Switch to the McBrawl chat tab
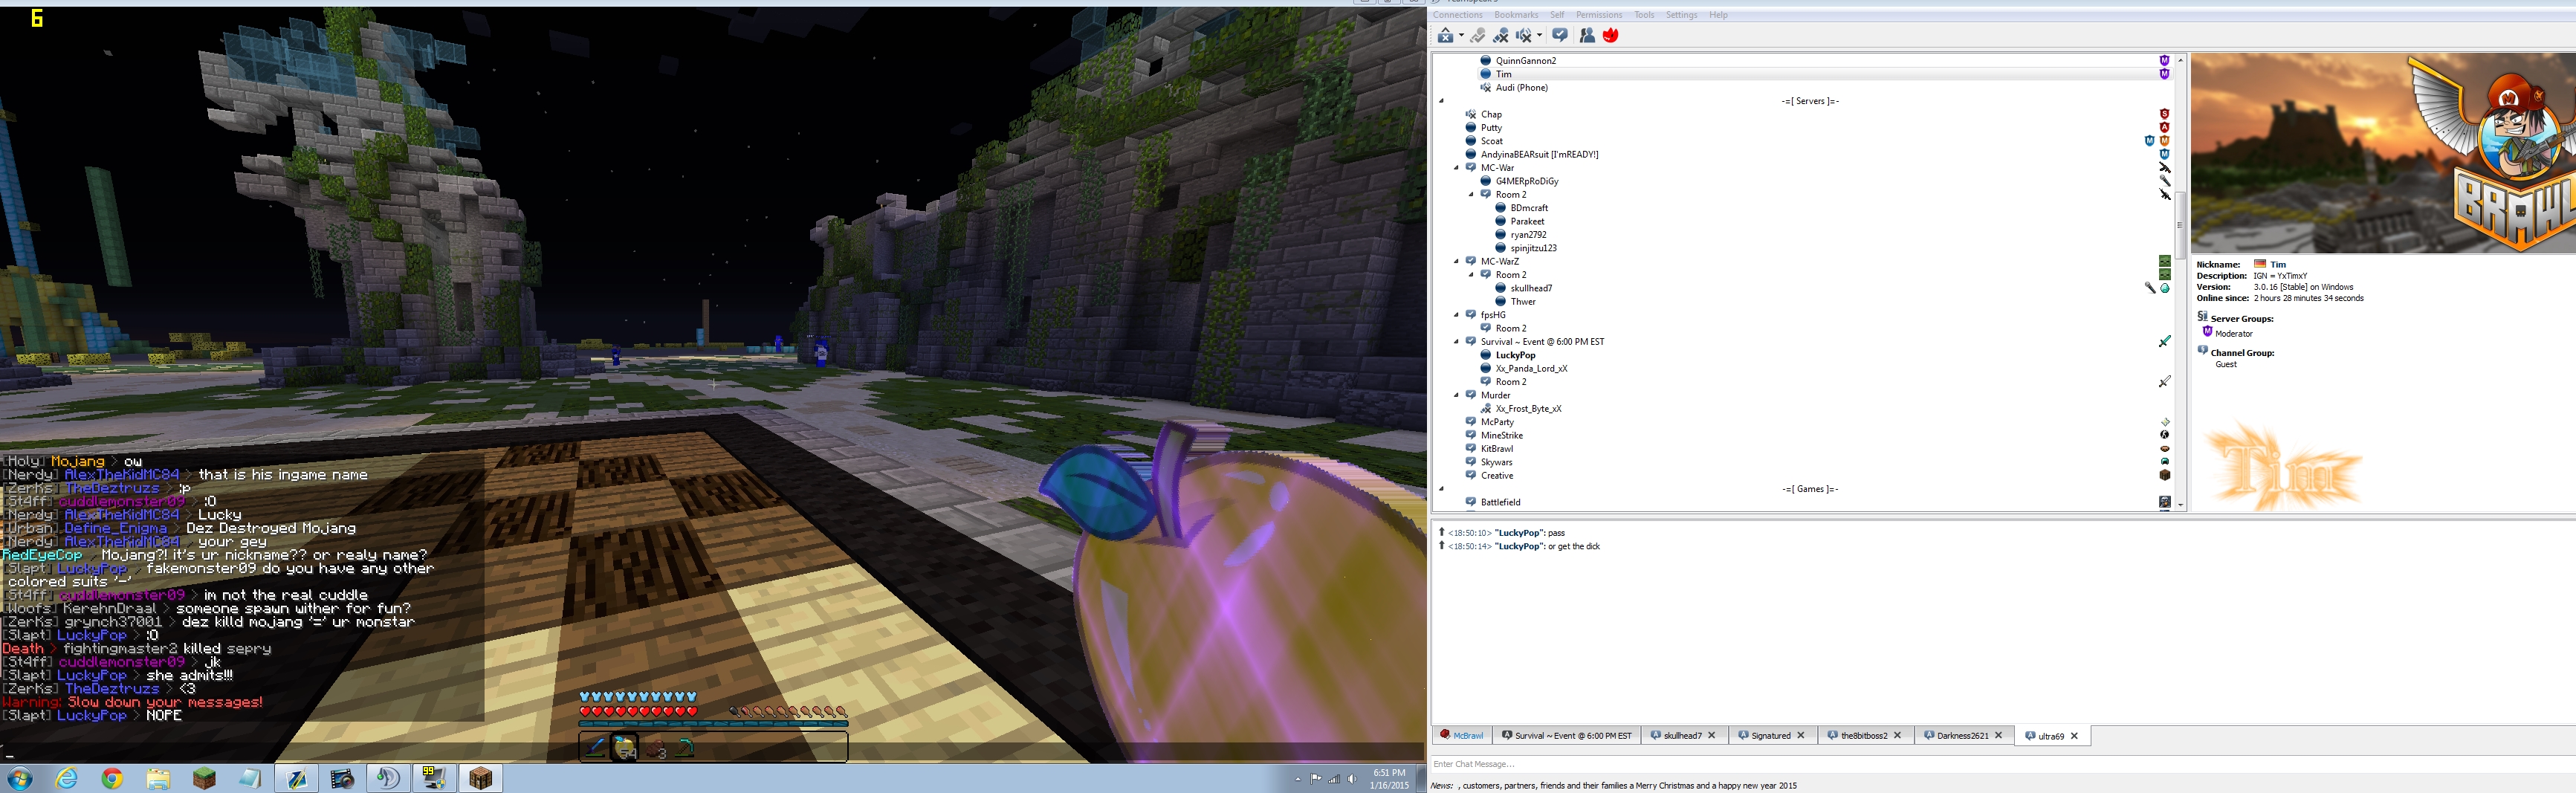This screenshot has width=2576, height=793. click(x=1462, y=736)
